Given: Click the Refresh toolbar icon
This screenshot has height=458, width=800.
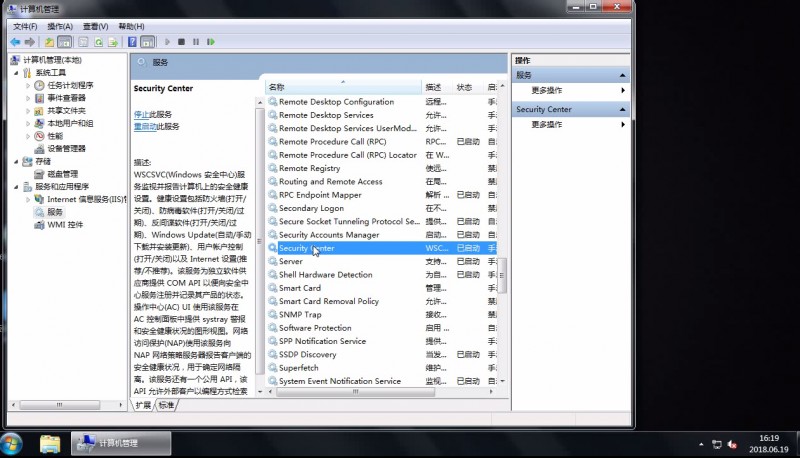Looking at the screenshot, I should [x=98, y=42].
